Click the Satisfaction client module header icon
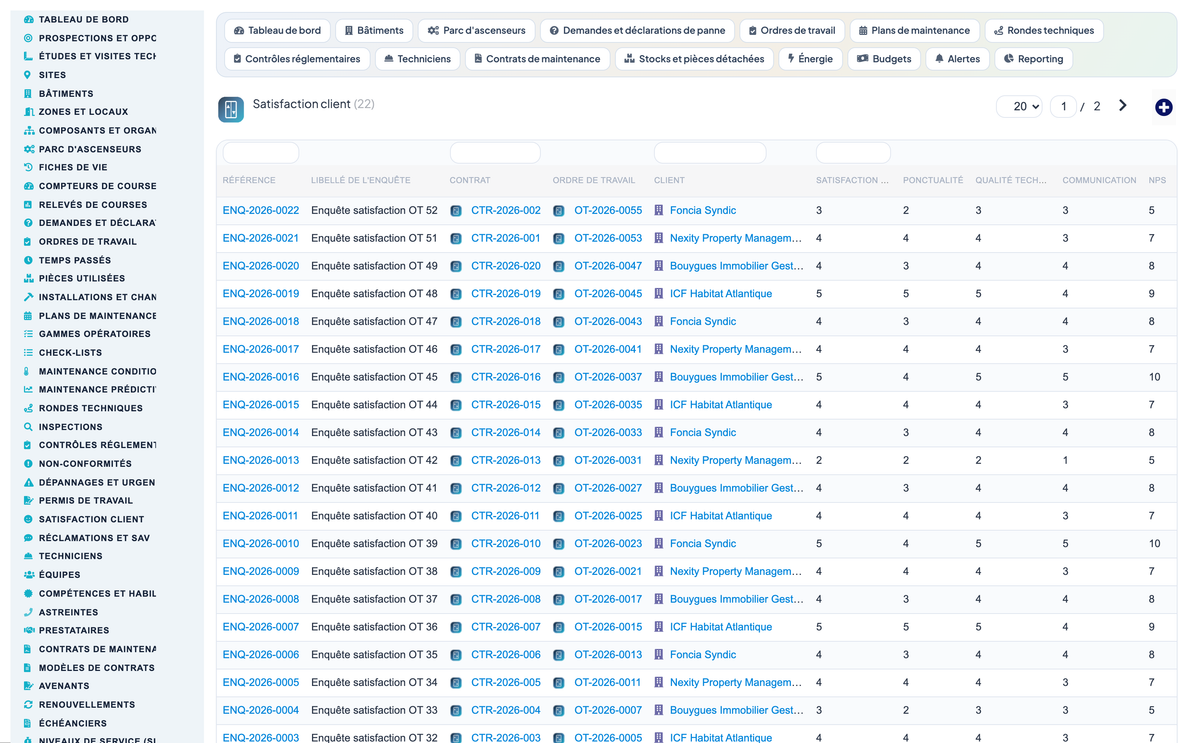The width and height of the screenshot is (1200, 743). (231, 110)
